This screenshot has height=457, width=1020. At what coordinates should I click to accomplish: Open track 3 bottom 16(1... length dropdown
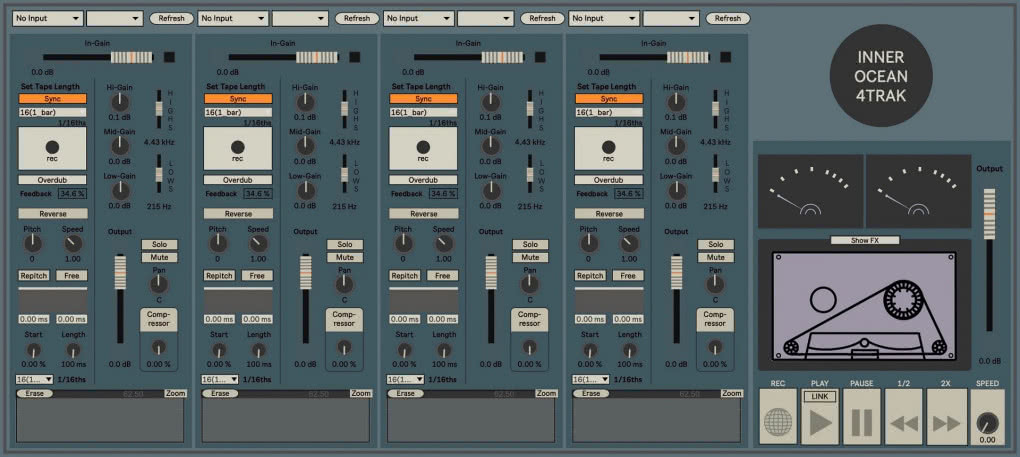click(405, 379)
